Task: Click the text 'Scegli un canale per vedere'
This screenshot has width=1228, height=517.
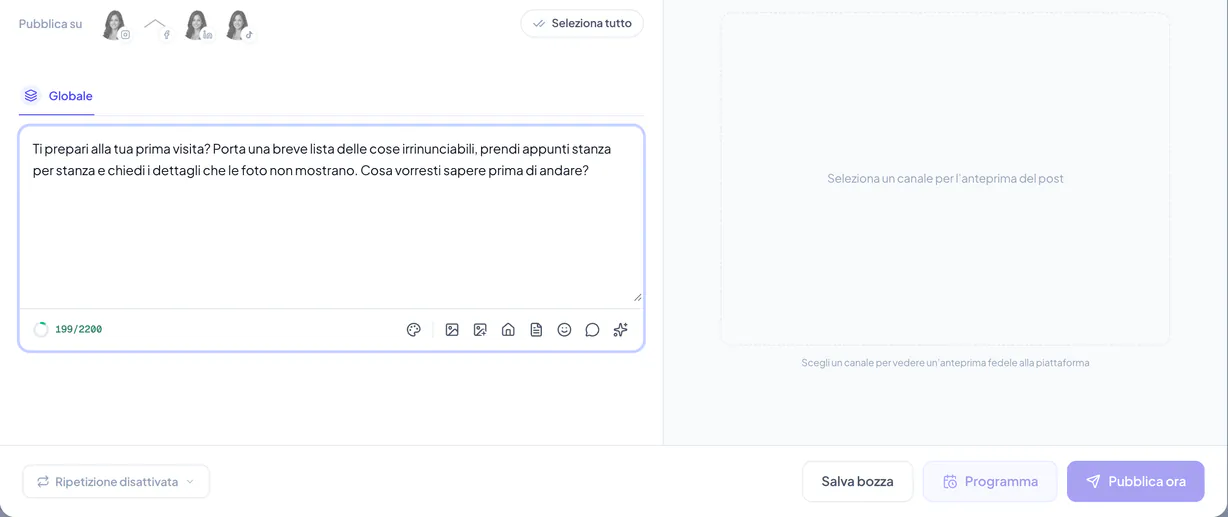Action: (x=867, y=363)
